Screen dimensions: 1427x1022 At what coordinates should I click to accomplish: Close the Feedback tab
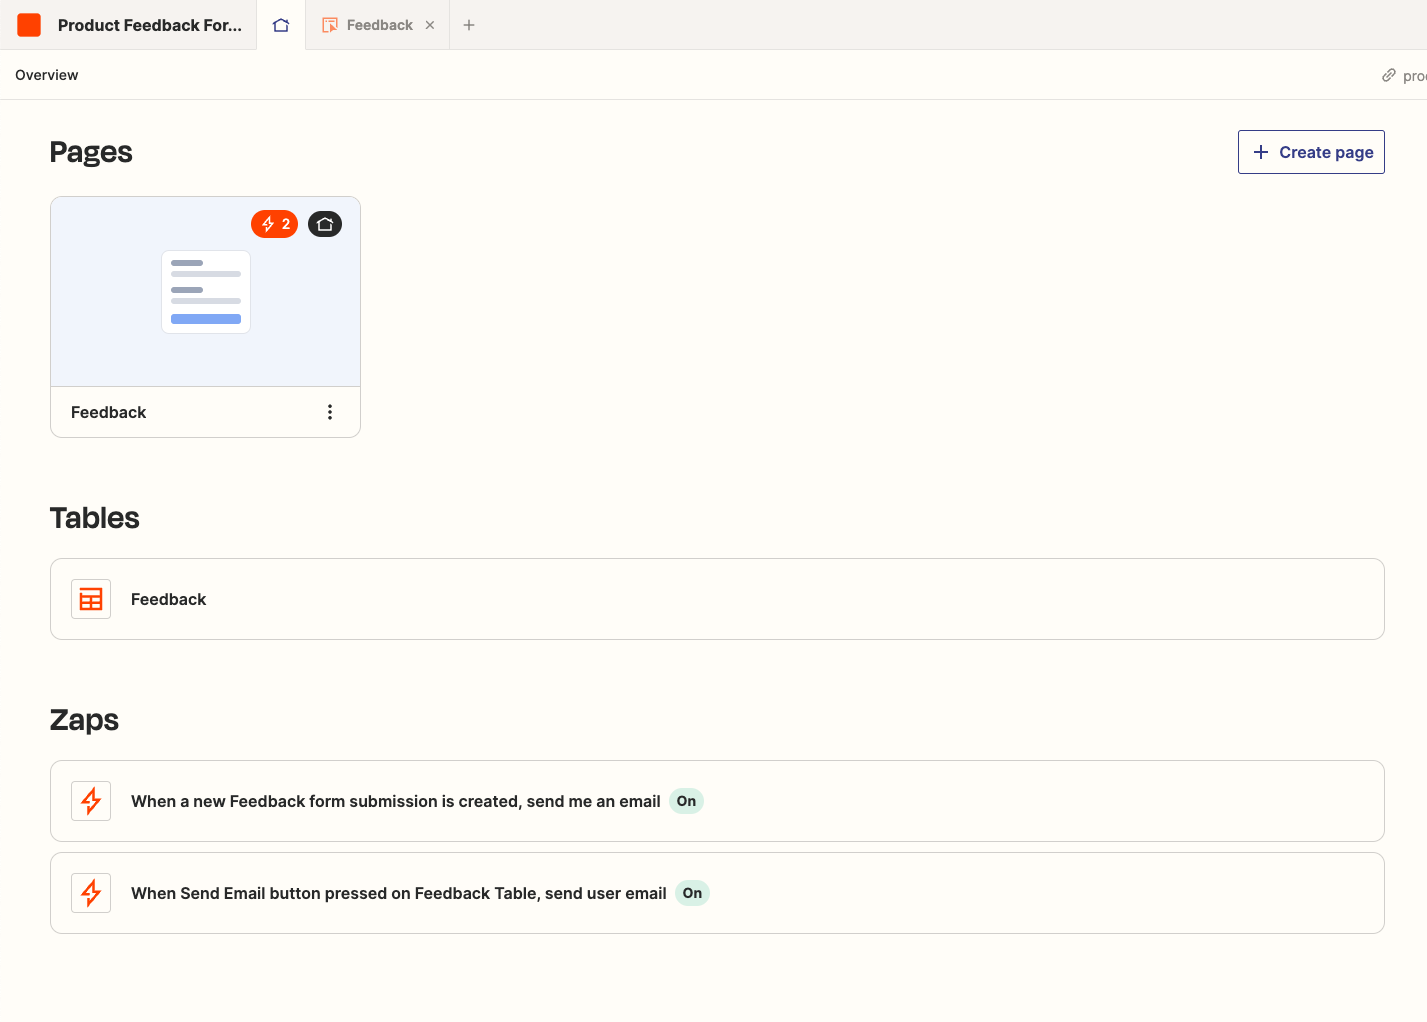(x=430, y=25)
